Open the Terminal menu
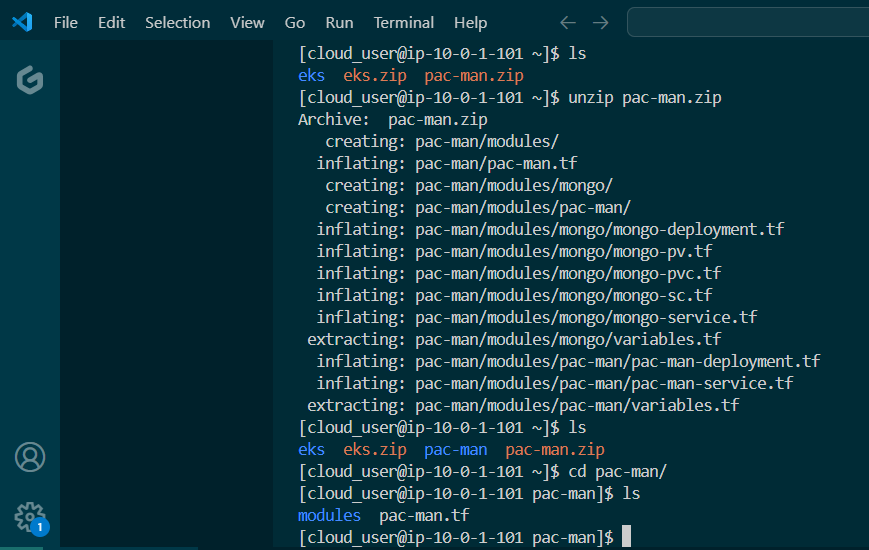 [x=404, y=22]
